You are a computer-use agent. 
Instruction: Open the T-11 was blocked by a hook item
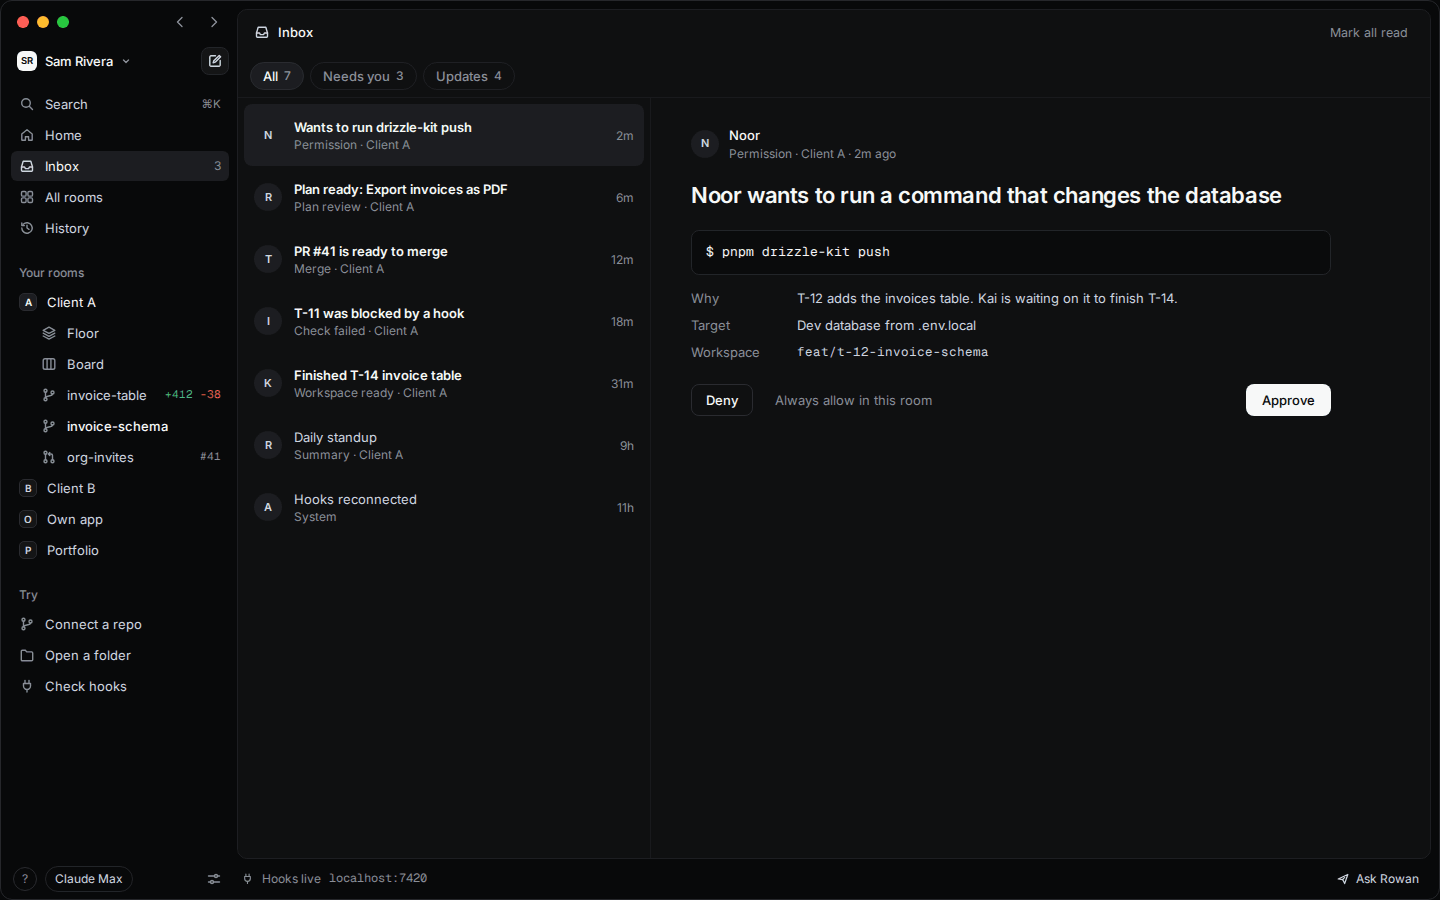point(444,322)
